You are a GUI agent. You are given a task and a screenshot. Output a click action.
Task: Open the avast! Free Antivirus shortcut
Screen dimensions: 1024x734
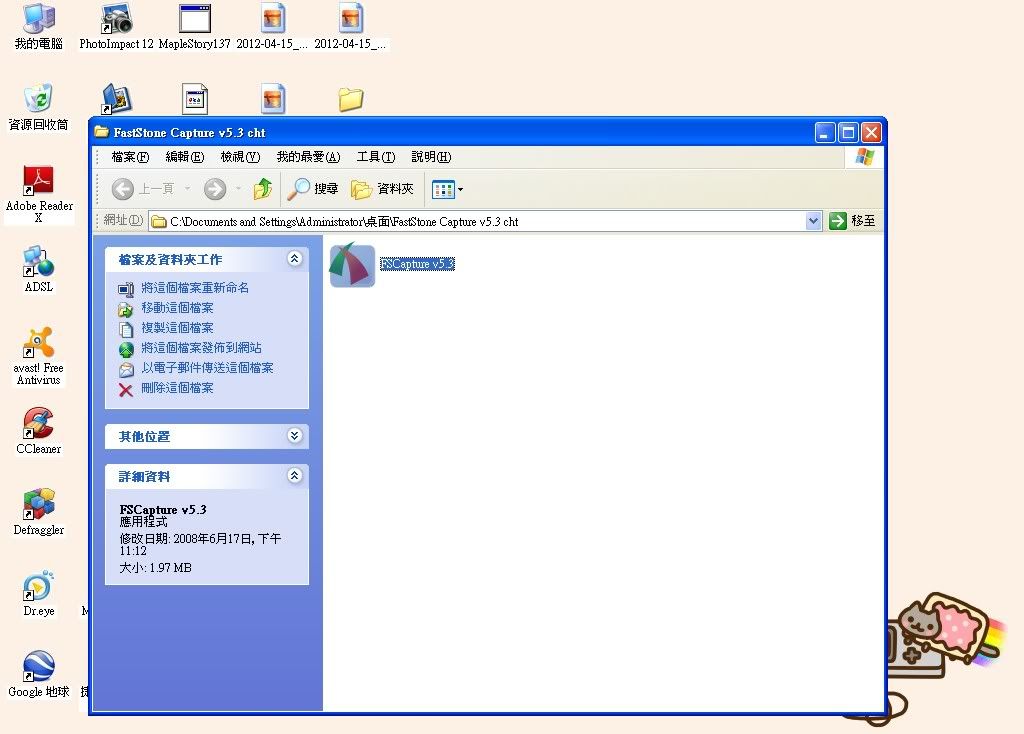point(38,344)
